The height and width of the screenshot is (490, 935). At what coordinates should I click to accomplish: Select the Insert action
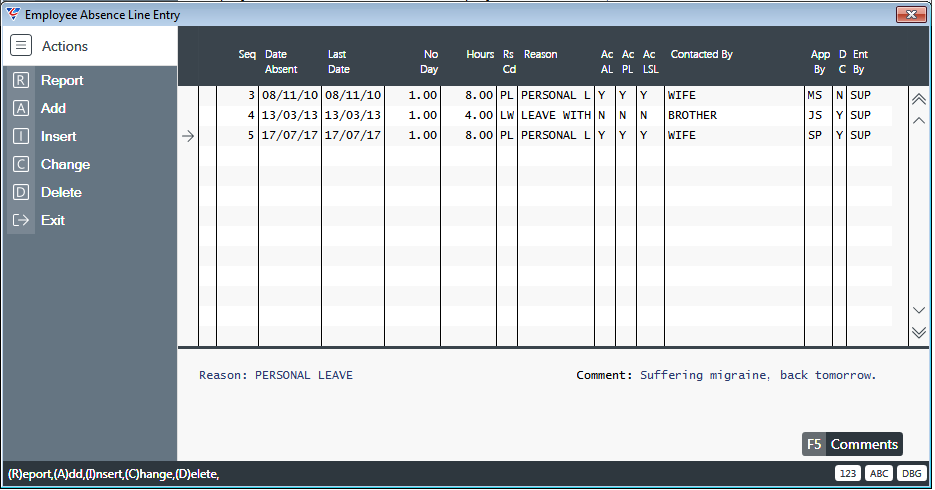pyautogui.click(x=58, y=136)
